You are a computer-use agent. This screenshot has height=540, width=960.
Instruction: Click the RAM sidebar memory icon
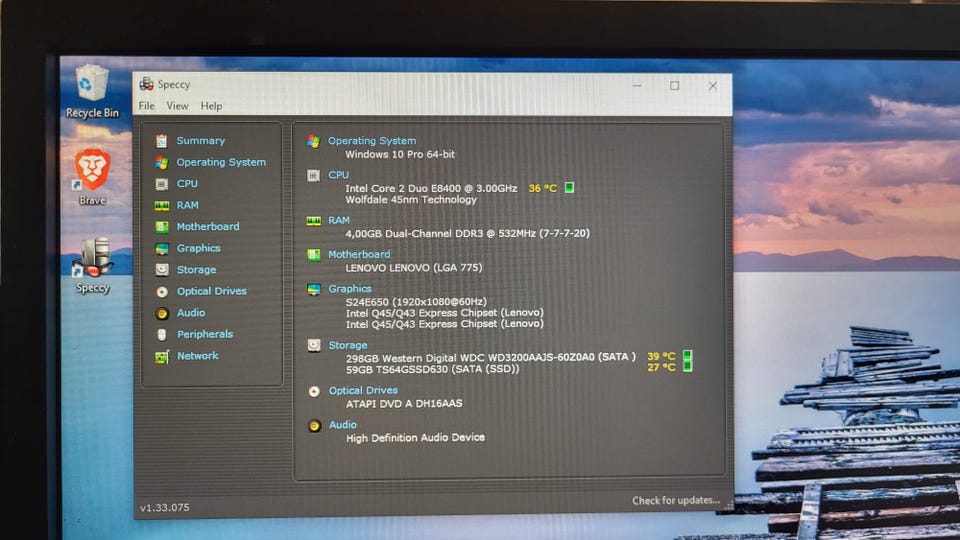click(162, 206)
